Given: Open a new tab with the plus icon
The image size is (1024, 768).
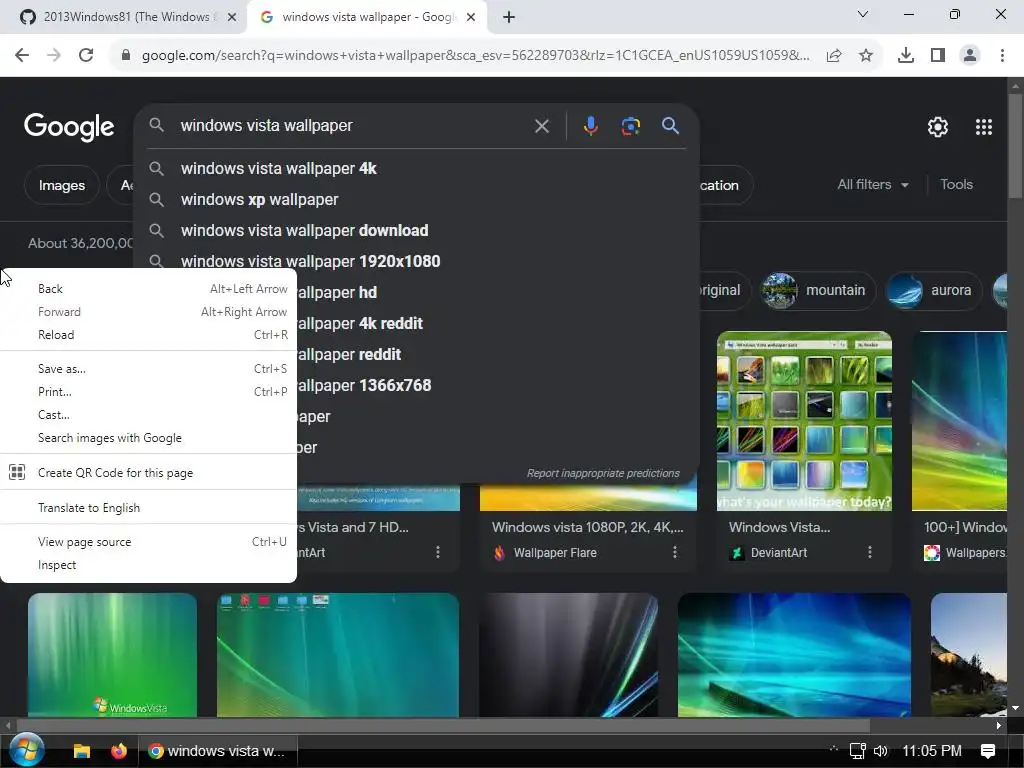Looking at the screenshot, I should [509, 17].
